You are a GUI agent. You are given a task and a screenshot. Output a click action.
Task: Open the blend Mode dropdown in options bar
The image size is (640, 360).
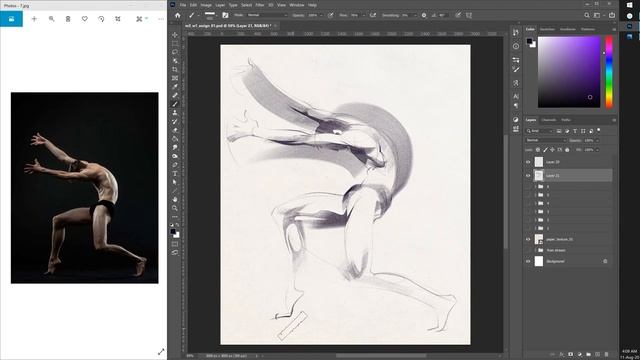point(267,15)
